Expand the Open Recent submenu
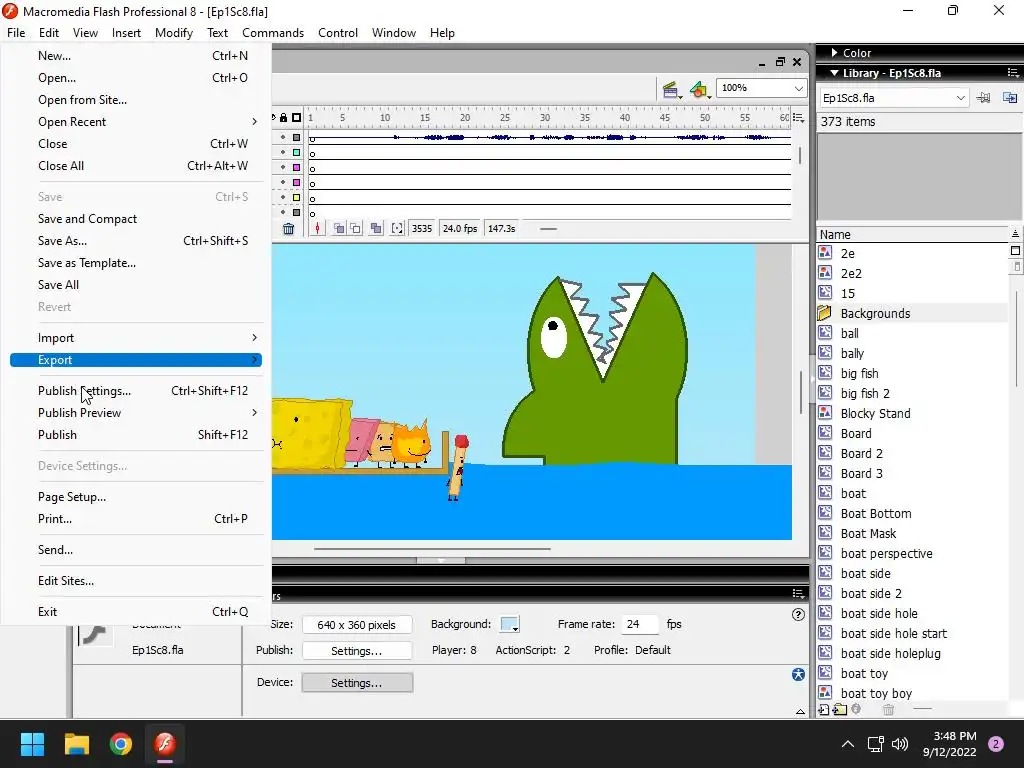The height and width of the screenshot is (768, 1024). (x=136, y=121)
